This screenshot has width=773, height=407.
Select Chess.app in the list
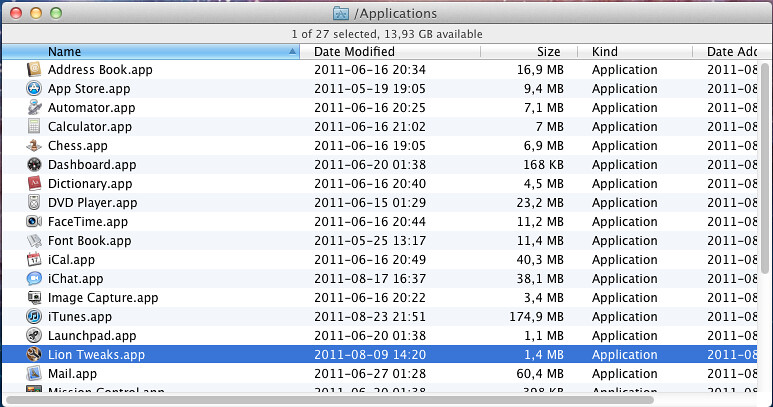click(77, 146)
